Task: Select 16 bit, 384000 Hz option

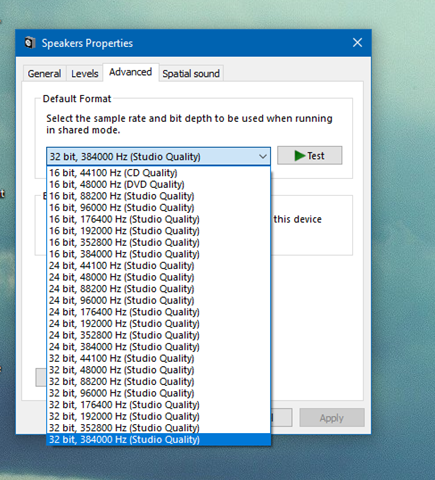Action: point(159,254)
